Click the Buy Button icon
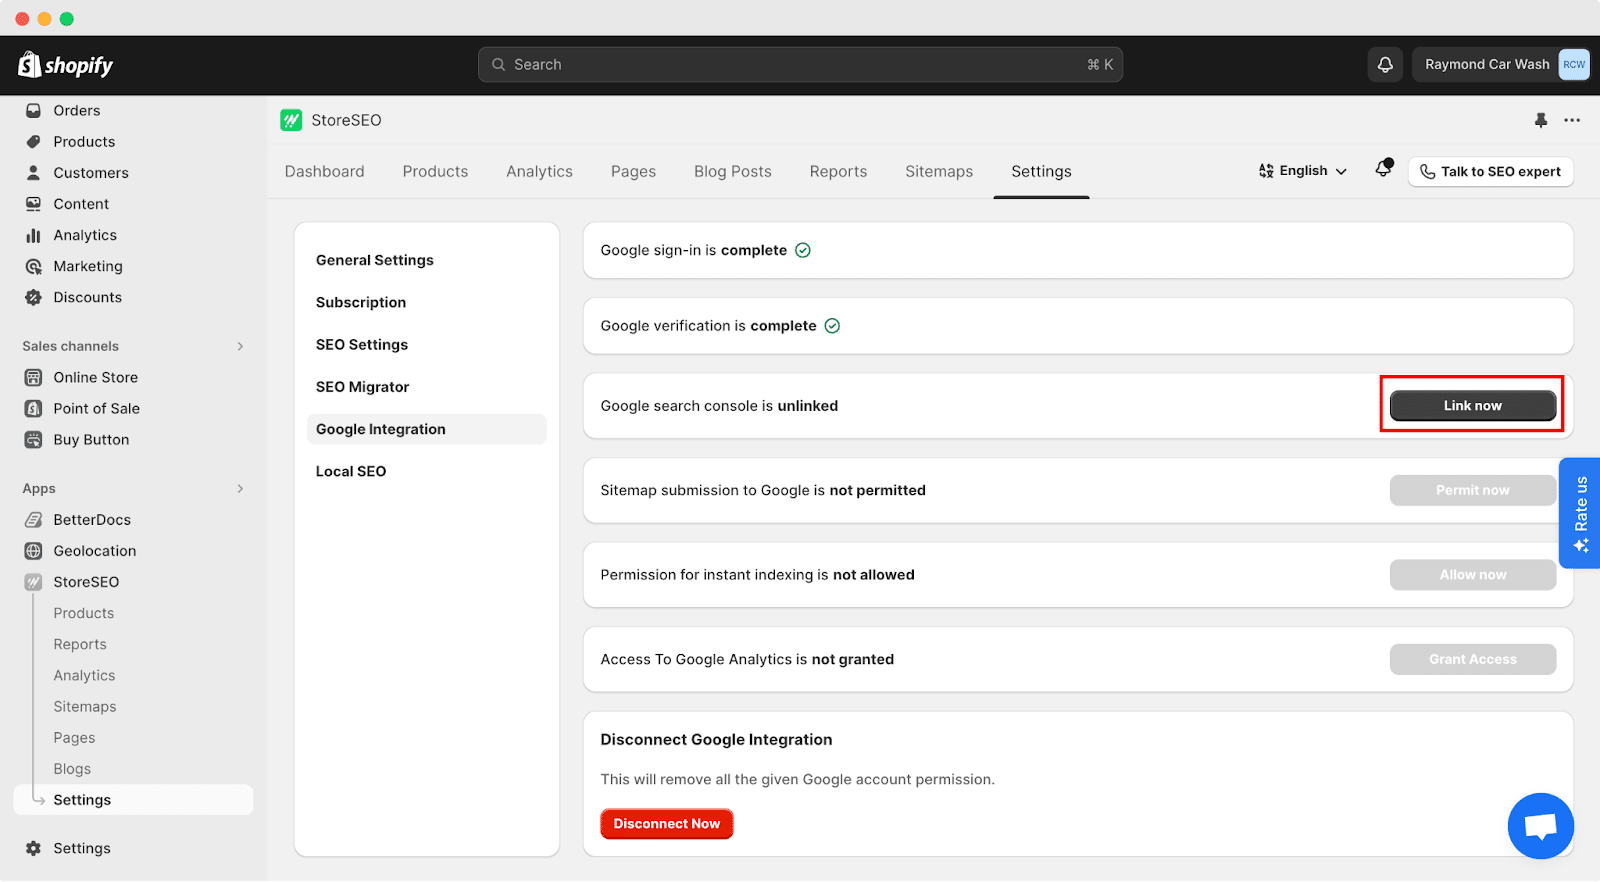This screenshot has height=882, width=1600. (33, 439)
